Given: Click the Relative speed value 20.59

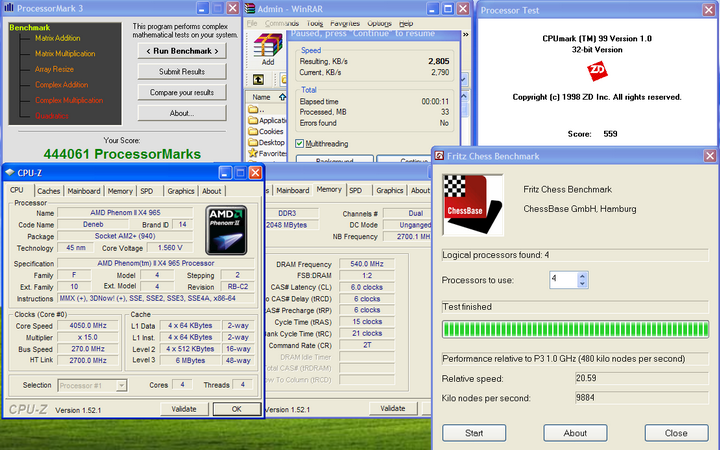Looking at the screenshot, I should tap(641, 378).
